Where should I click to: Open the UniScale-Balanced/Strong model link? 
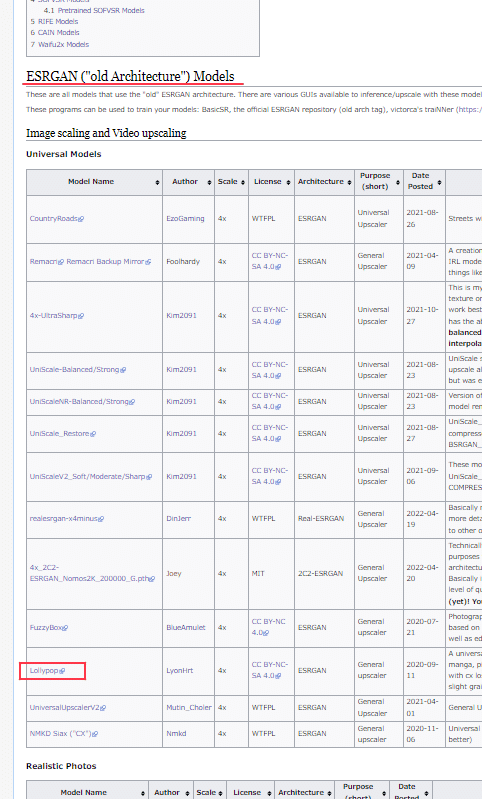(77, 369)
